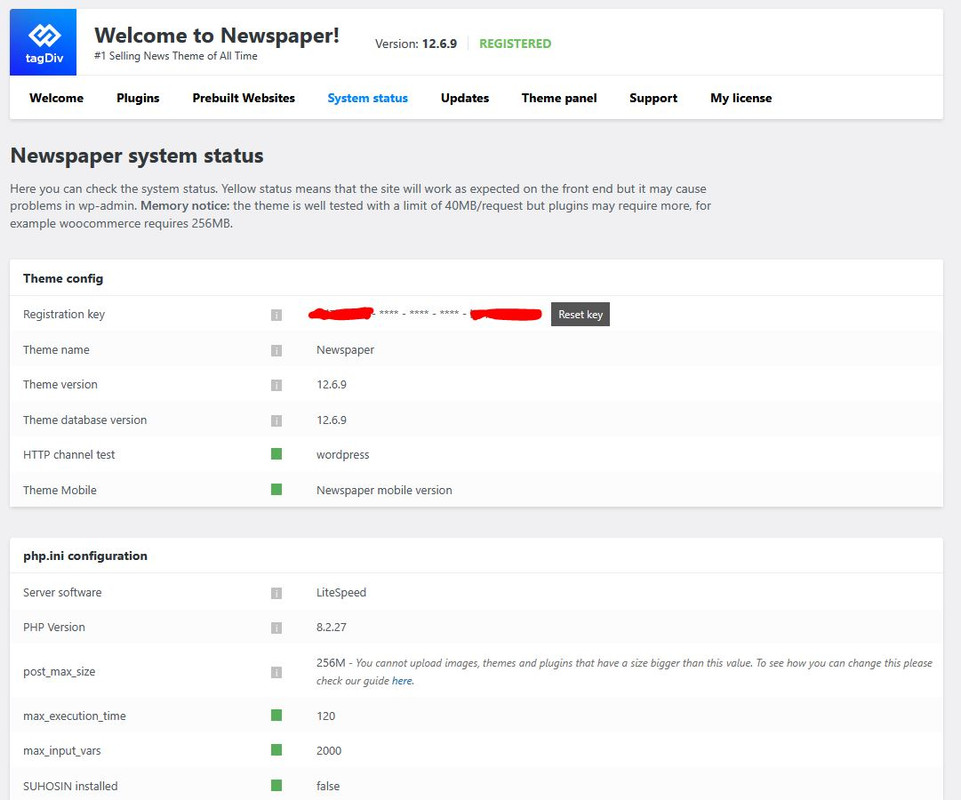Click the 'Newspaper system status' heading
Viewport: 961px width, 800px height.
[x=137, y=156]
